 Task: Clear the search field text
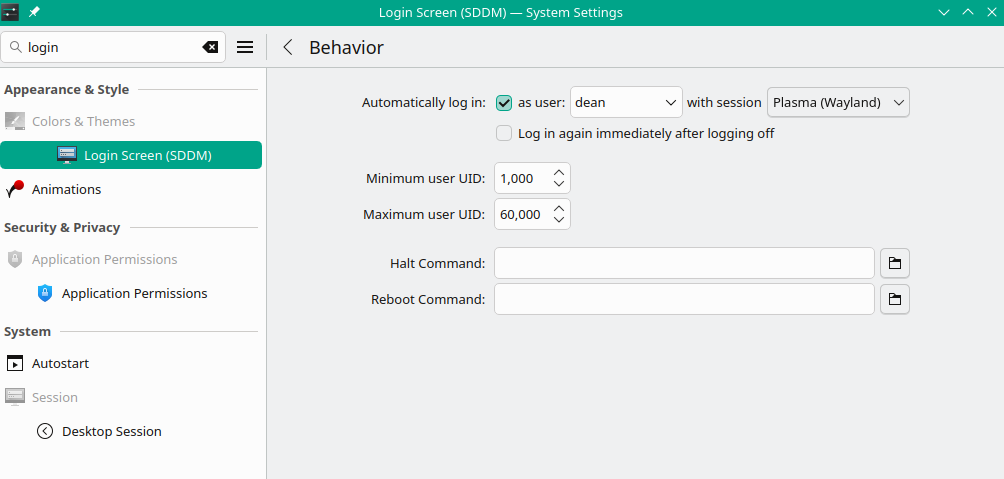(x=210, y=47)
